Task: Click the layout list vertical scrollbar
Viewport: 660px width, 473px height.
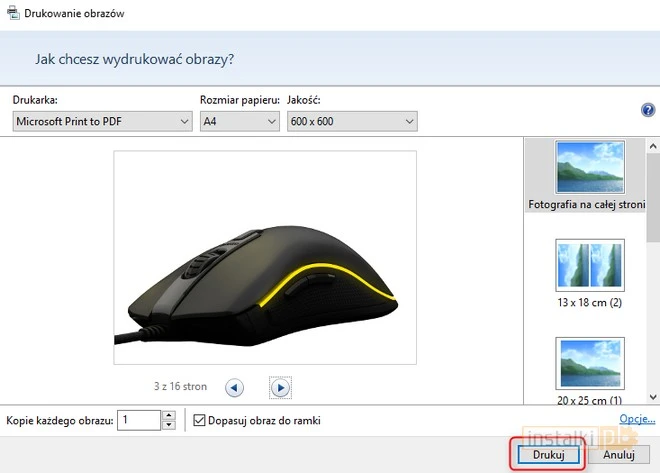Action: click(x=651, y=270)
